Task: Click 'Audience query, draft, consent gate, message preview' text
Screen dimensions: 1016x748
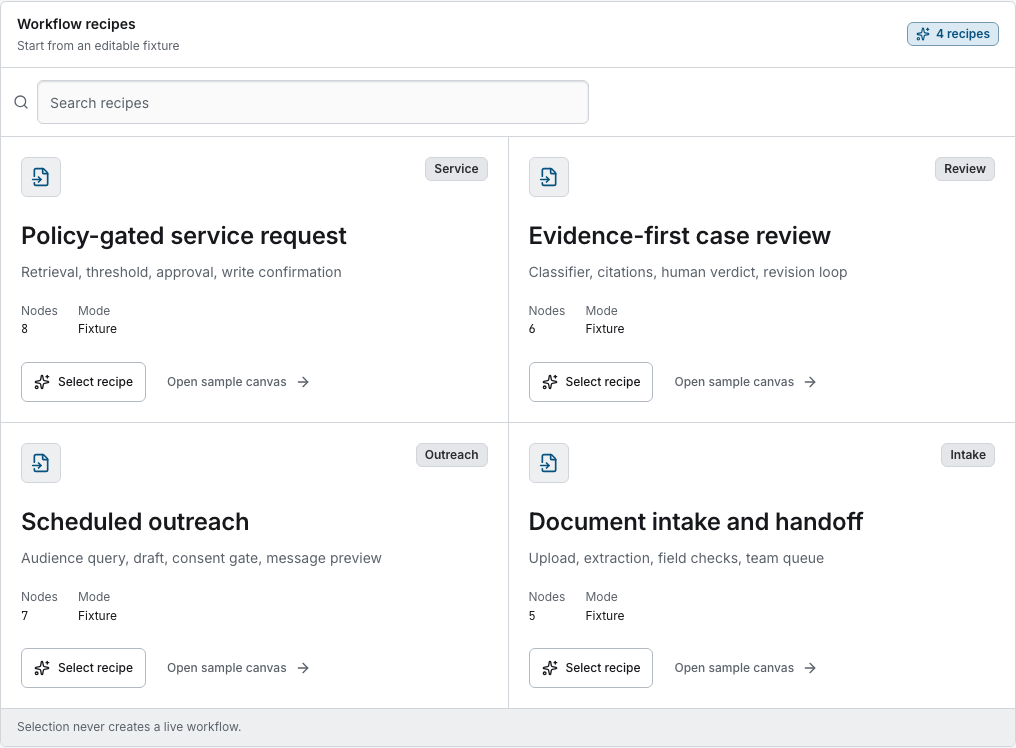Action: coord(202,558)
